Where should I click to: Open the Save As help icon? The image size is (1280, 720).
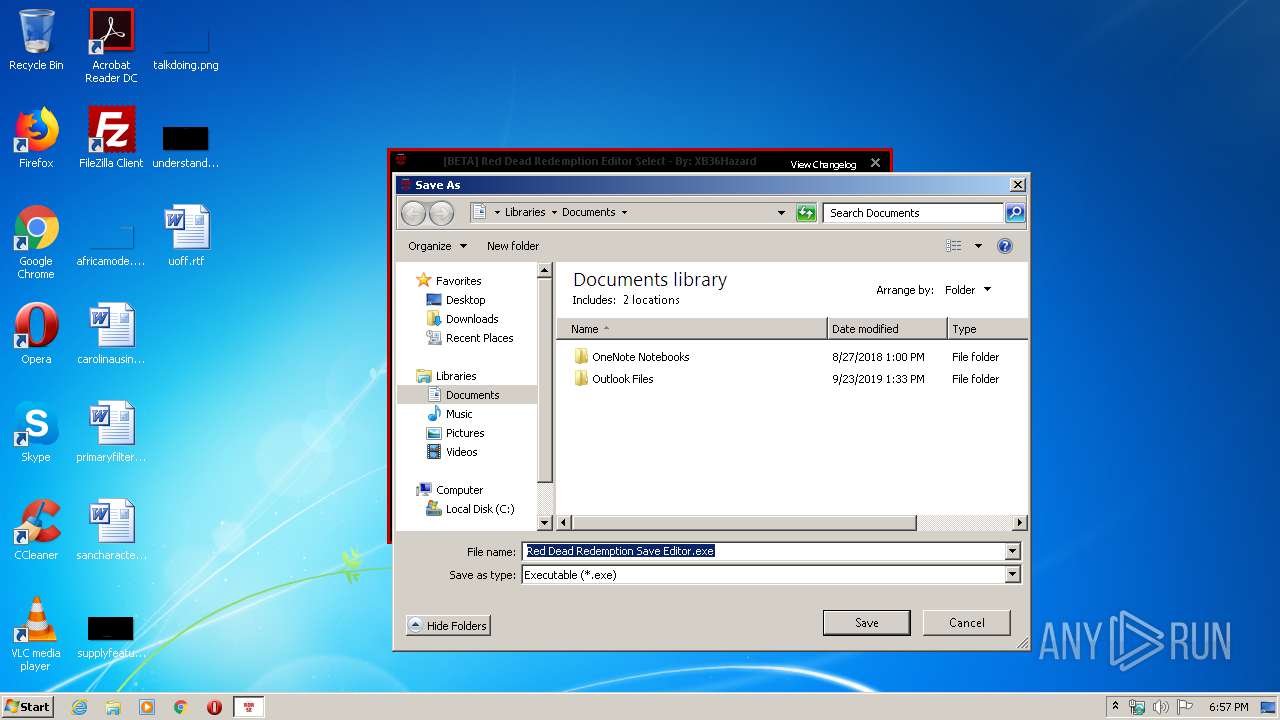click(x=1005, y=246)
